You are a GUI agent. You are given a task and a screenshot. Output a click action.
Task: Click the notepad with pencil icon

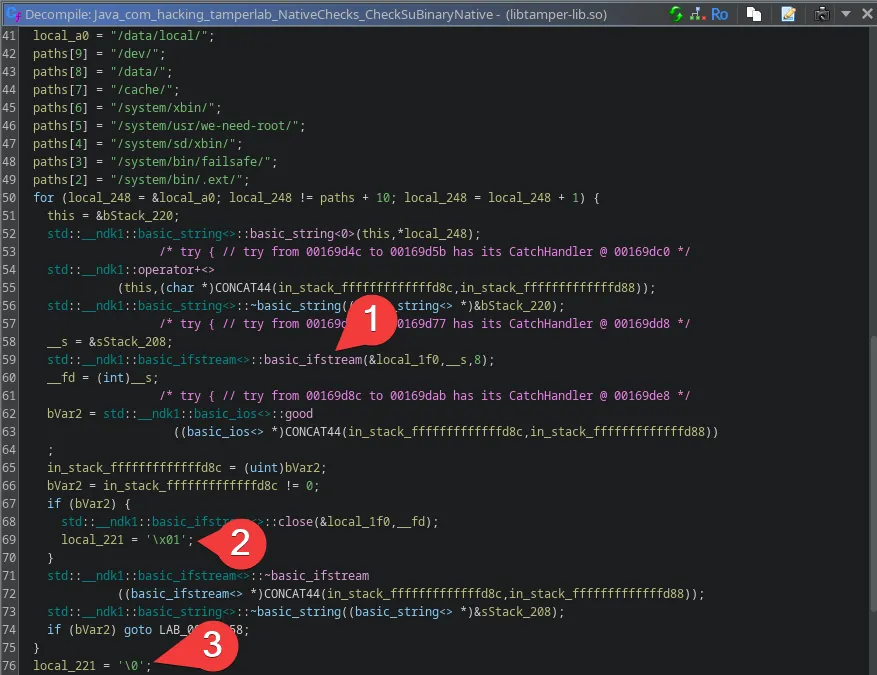coord(789,14)
